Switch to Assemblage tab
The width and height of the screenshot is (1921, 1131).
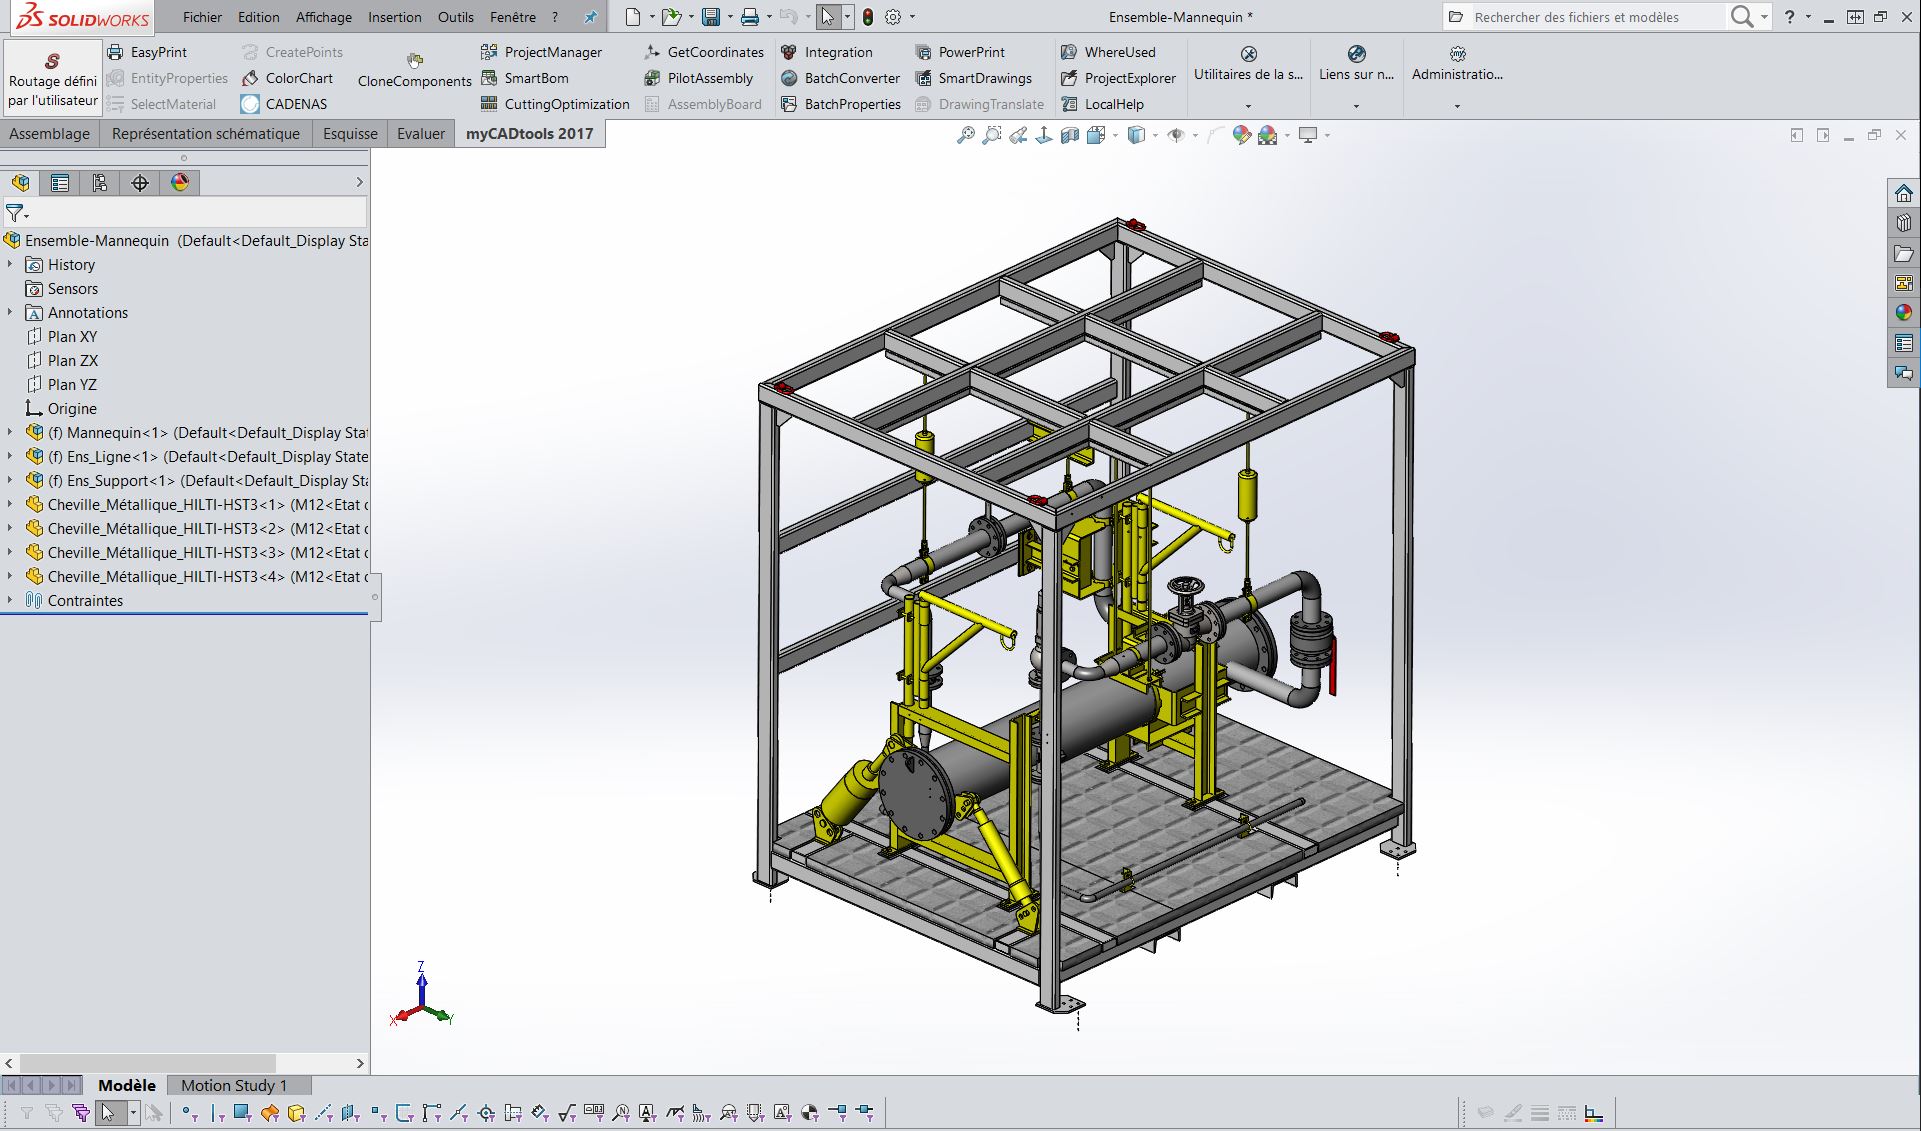click(50, 134)
